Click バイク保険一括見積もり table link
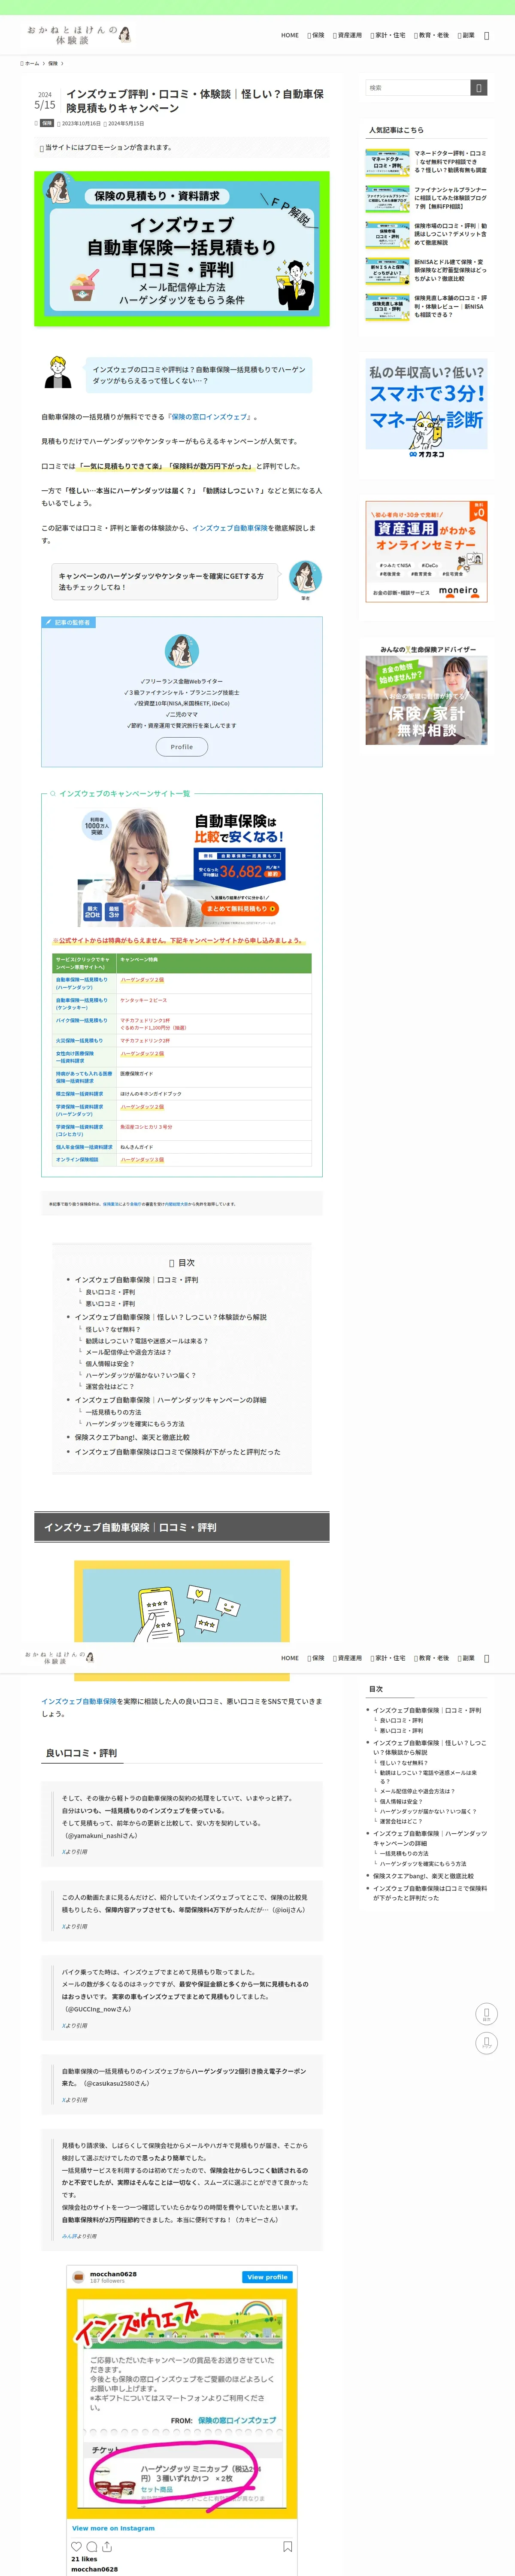Screen dimensions: 515x2576 point(81,1021)
